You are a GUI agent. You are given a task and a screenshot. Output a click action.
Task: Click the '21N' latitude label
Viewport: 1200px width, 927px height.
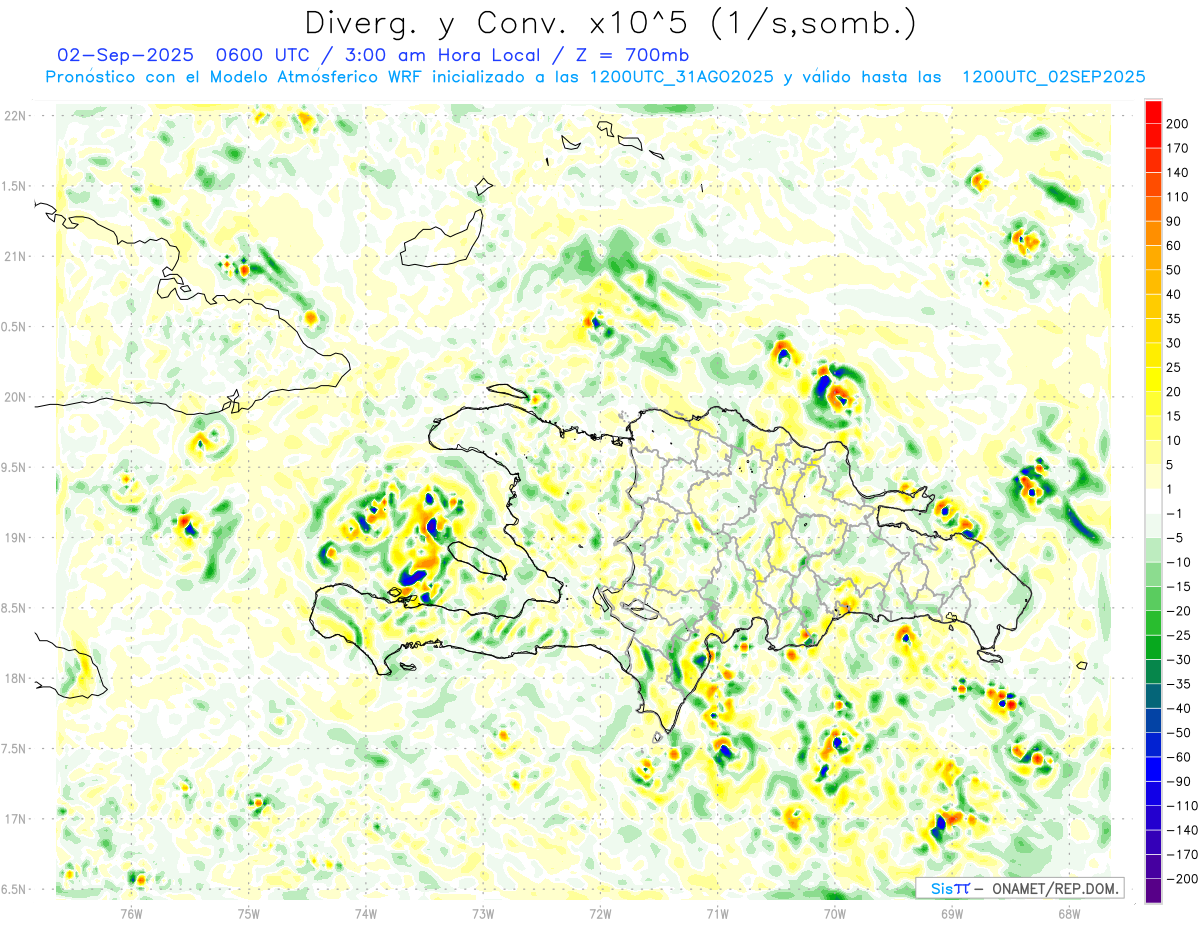pyautogui.click(x=16, y=257)
